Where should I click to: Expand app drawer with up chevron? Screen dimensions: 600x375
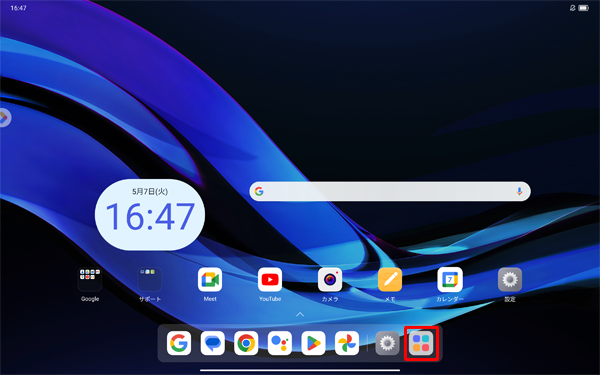[x=300, y=314]
